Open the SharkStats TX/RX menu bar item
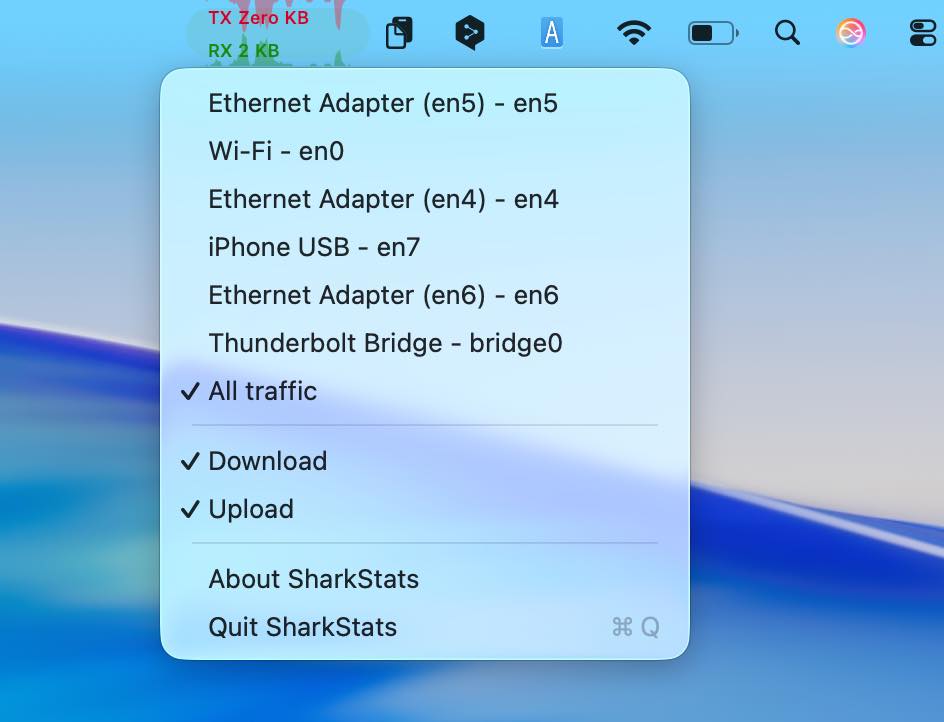Viewport: 944px width, 722px height. click(x=277, y=33)
